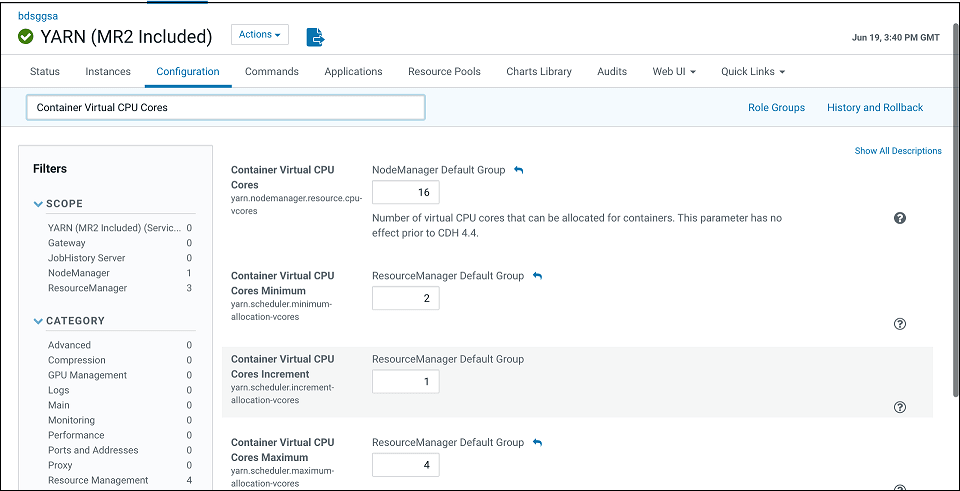Image resolution: width=960 pixels, height=491 pixels.
Task: Revert Cores Minimum value using the undo arrow
Action: 537,276
